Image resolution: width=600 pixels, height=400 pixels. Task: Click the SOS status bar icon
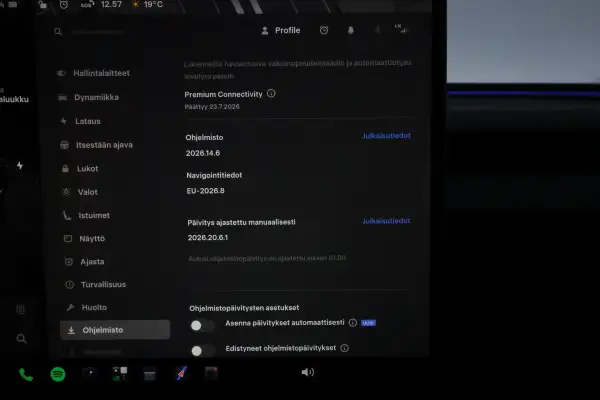pyautogui.click(x=87, y=5)
